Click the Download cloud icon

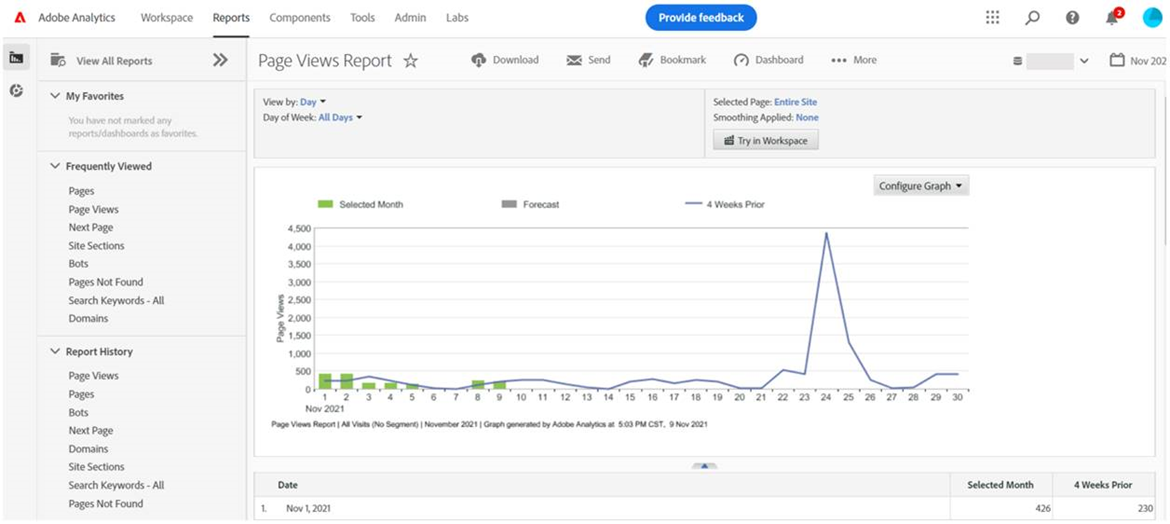coord(479,60)
